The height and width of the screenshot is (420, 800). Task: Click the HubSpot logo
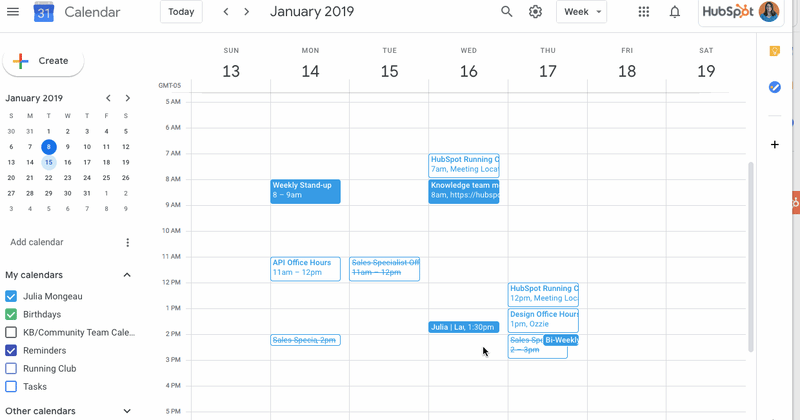pyautogui.click(x=728, y=12)
